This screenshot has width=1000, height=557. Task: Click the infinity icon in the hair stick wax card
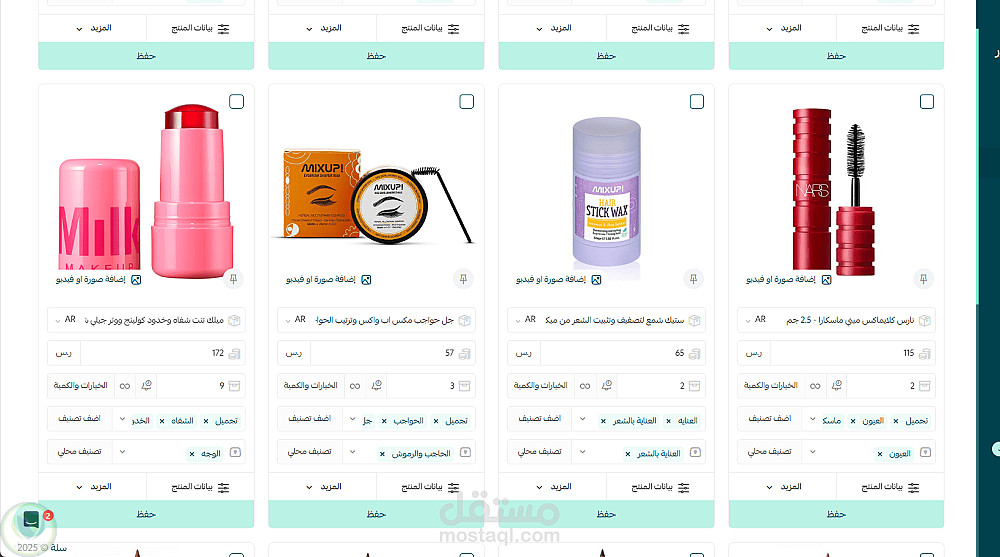585,386
